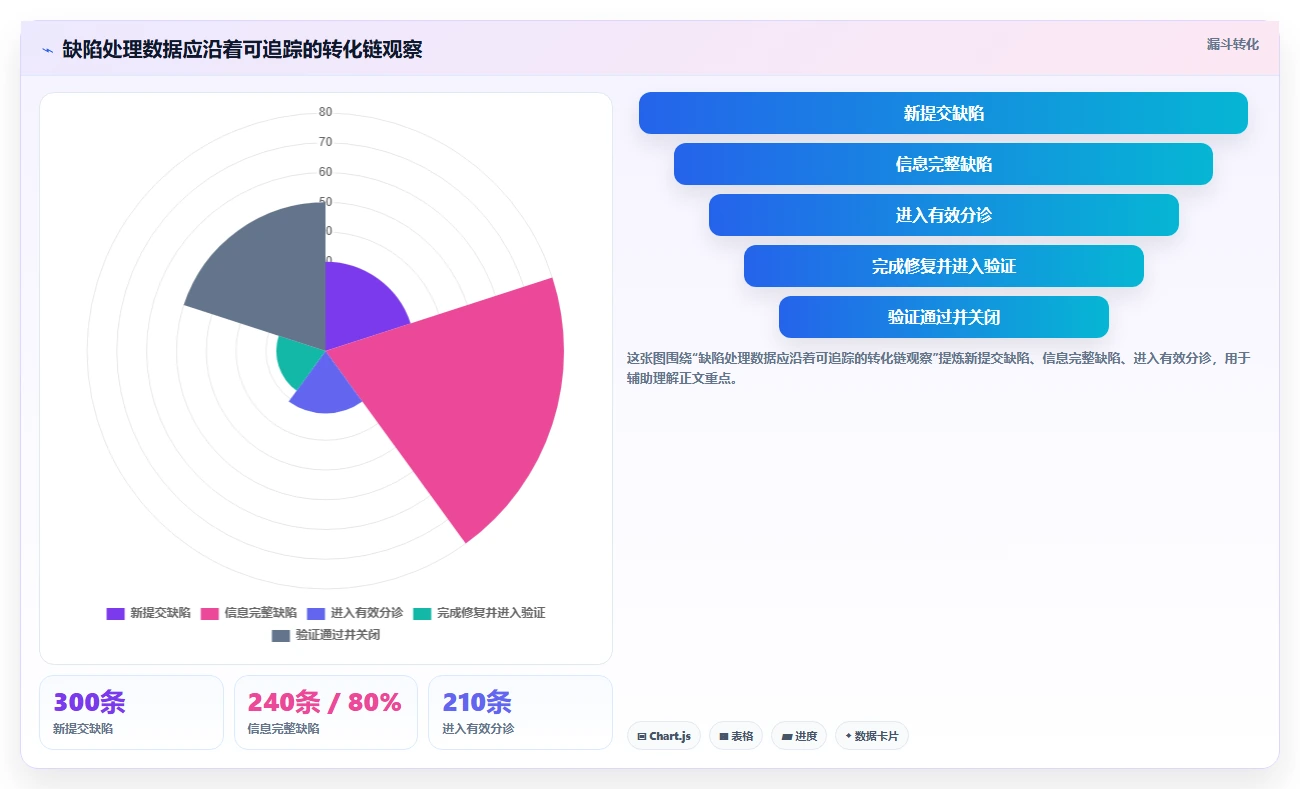Toggle the 新提交缺陷 legend color box

[x=115, y=613]
